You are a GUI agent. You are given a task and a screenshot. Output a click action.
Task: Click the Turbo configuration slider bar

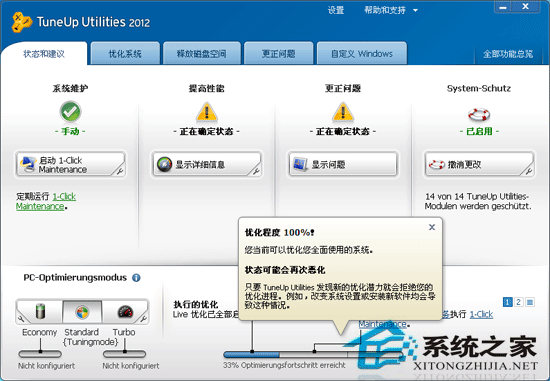click(124, 354)
